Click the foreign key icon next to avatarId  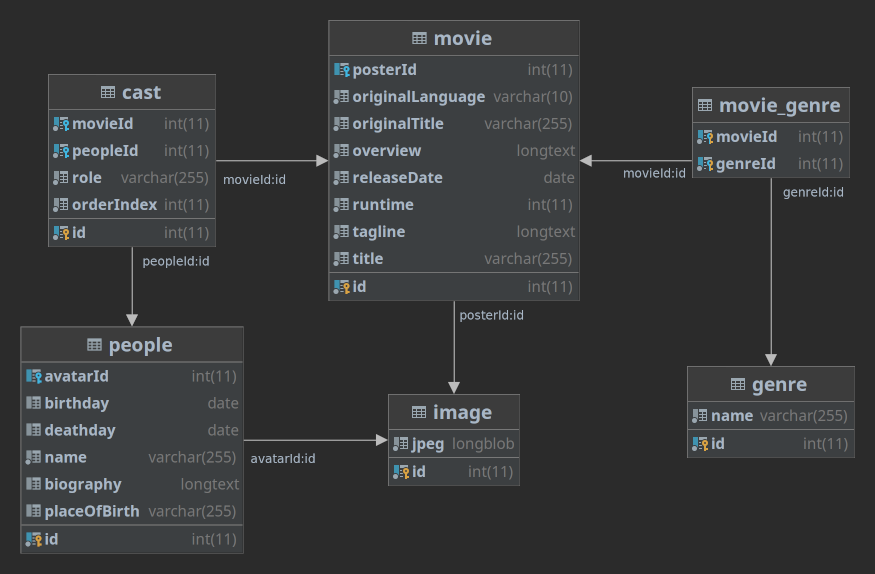(x=33, y=376)
